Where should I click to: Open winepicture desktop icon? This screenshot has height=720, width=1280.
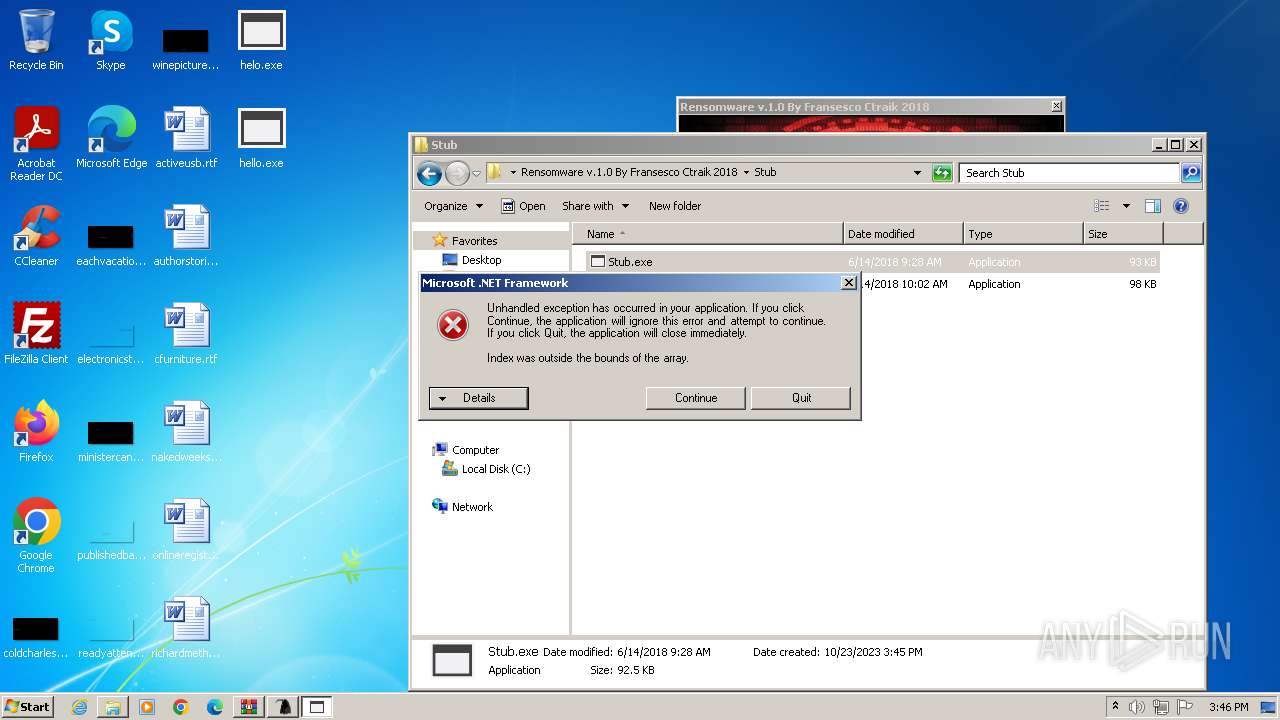186,48
